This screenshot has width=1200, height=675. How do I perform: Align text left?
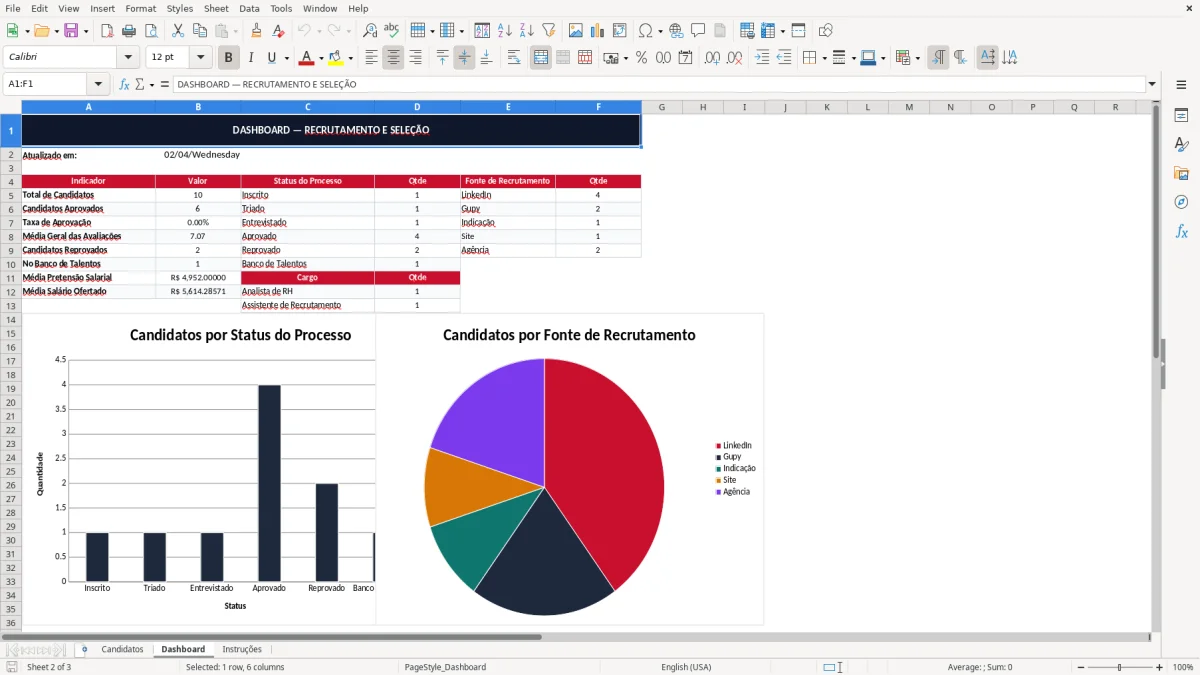tap(371, 58)
